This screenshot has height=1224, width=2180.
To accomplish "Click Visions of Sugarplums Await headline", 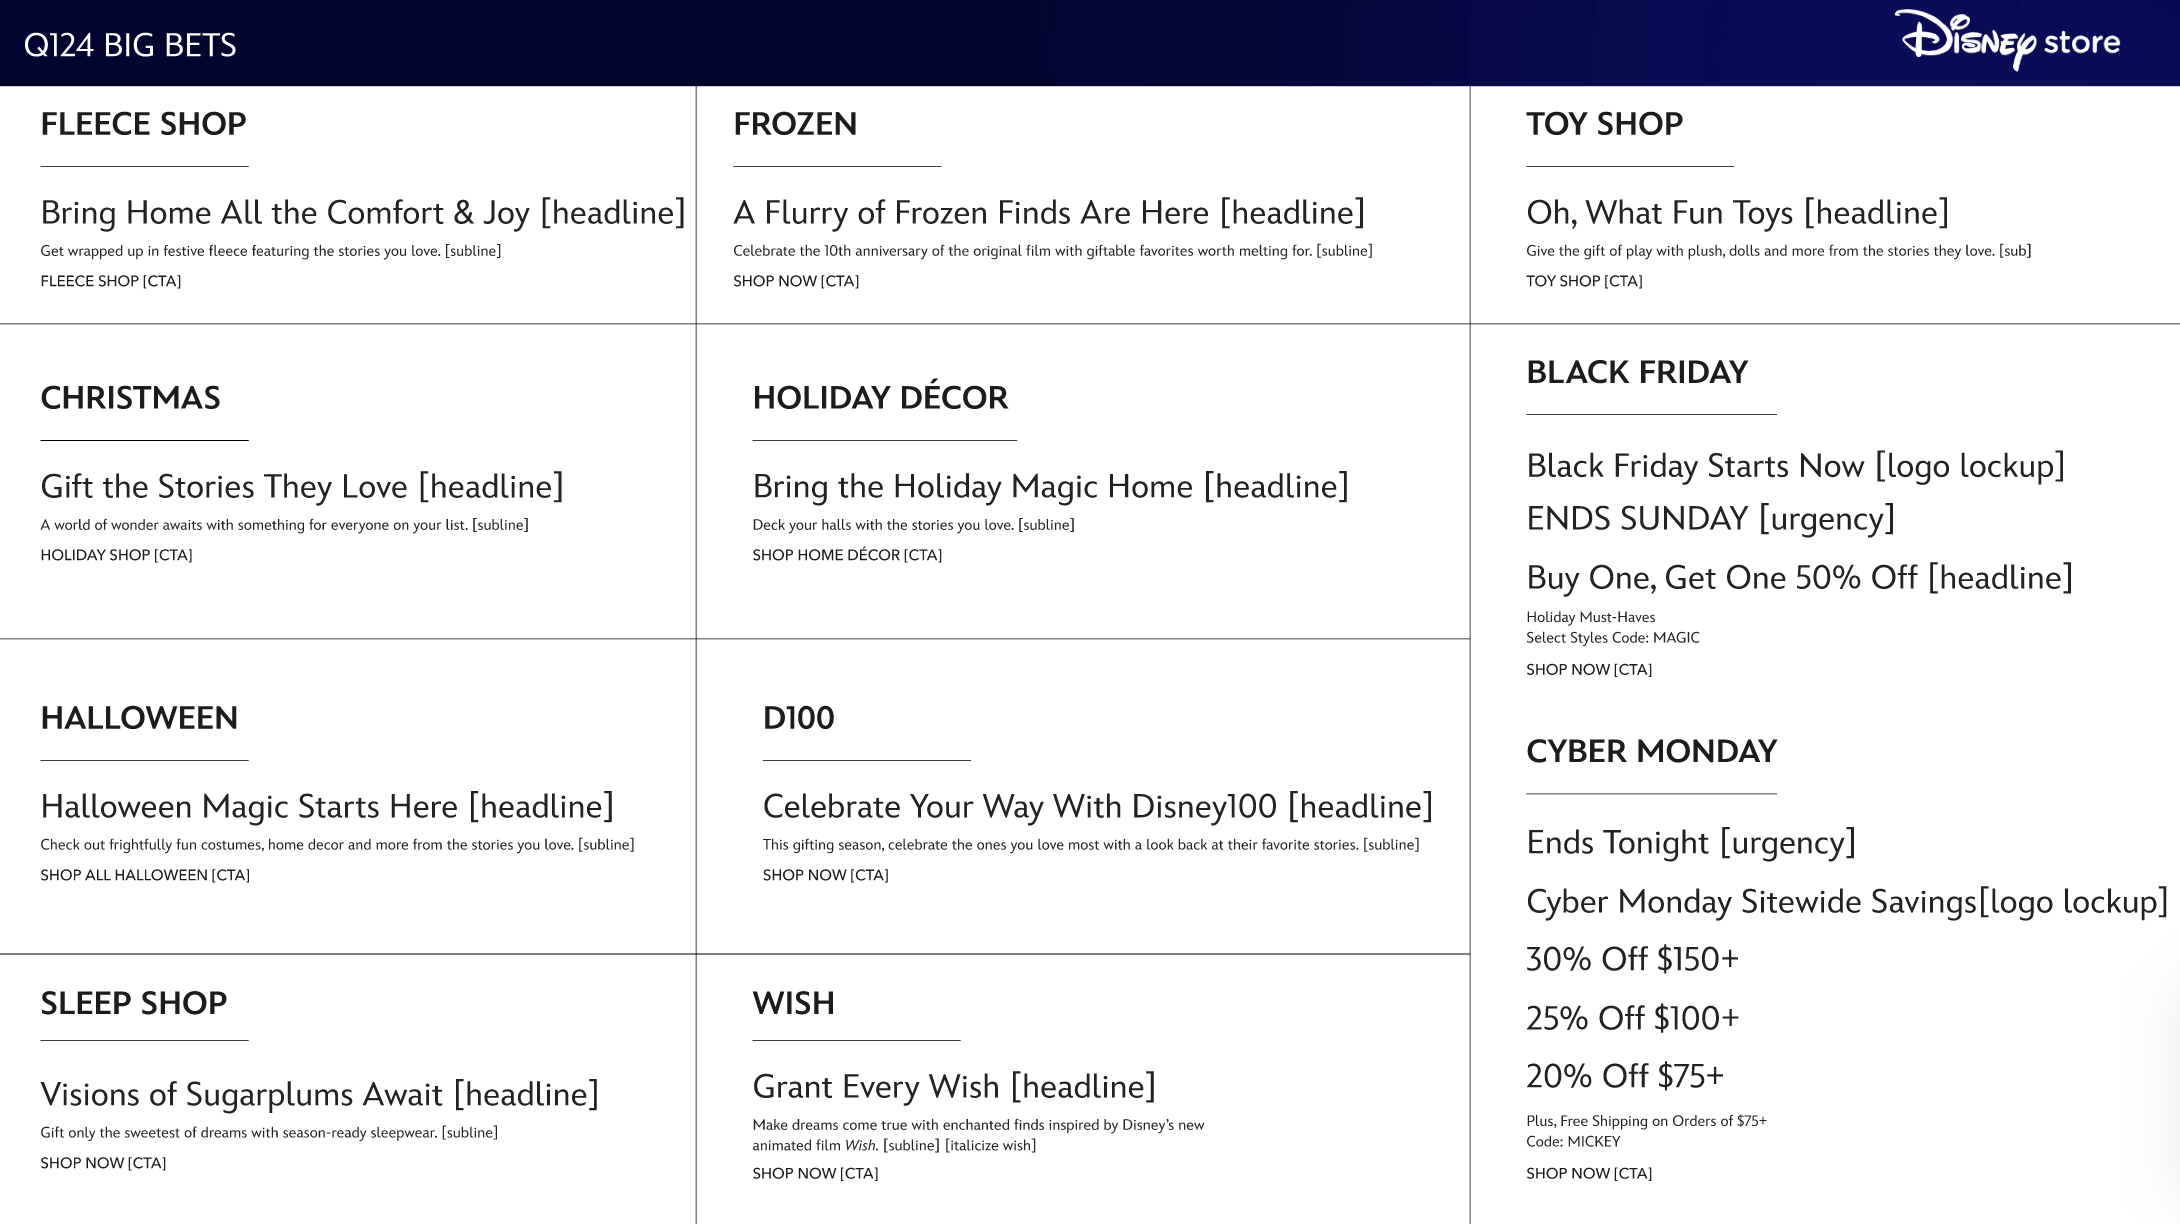I will tap(319, 1094).
